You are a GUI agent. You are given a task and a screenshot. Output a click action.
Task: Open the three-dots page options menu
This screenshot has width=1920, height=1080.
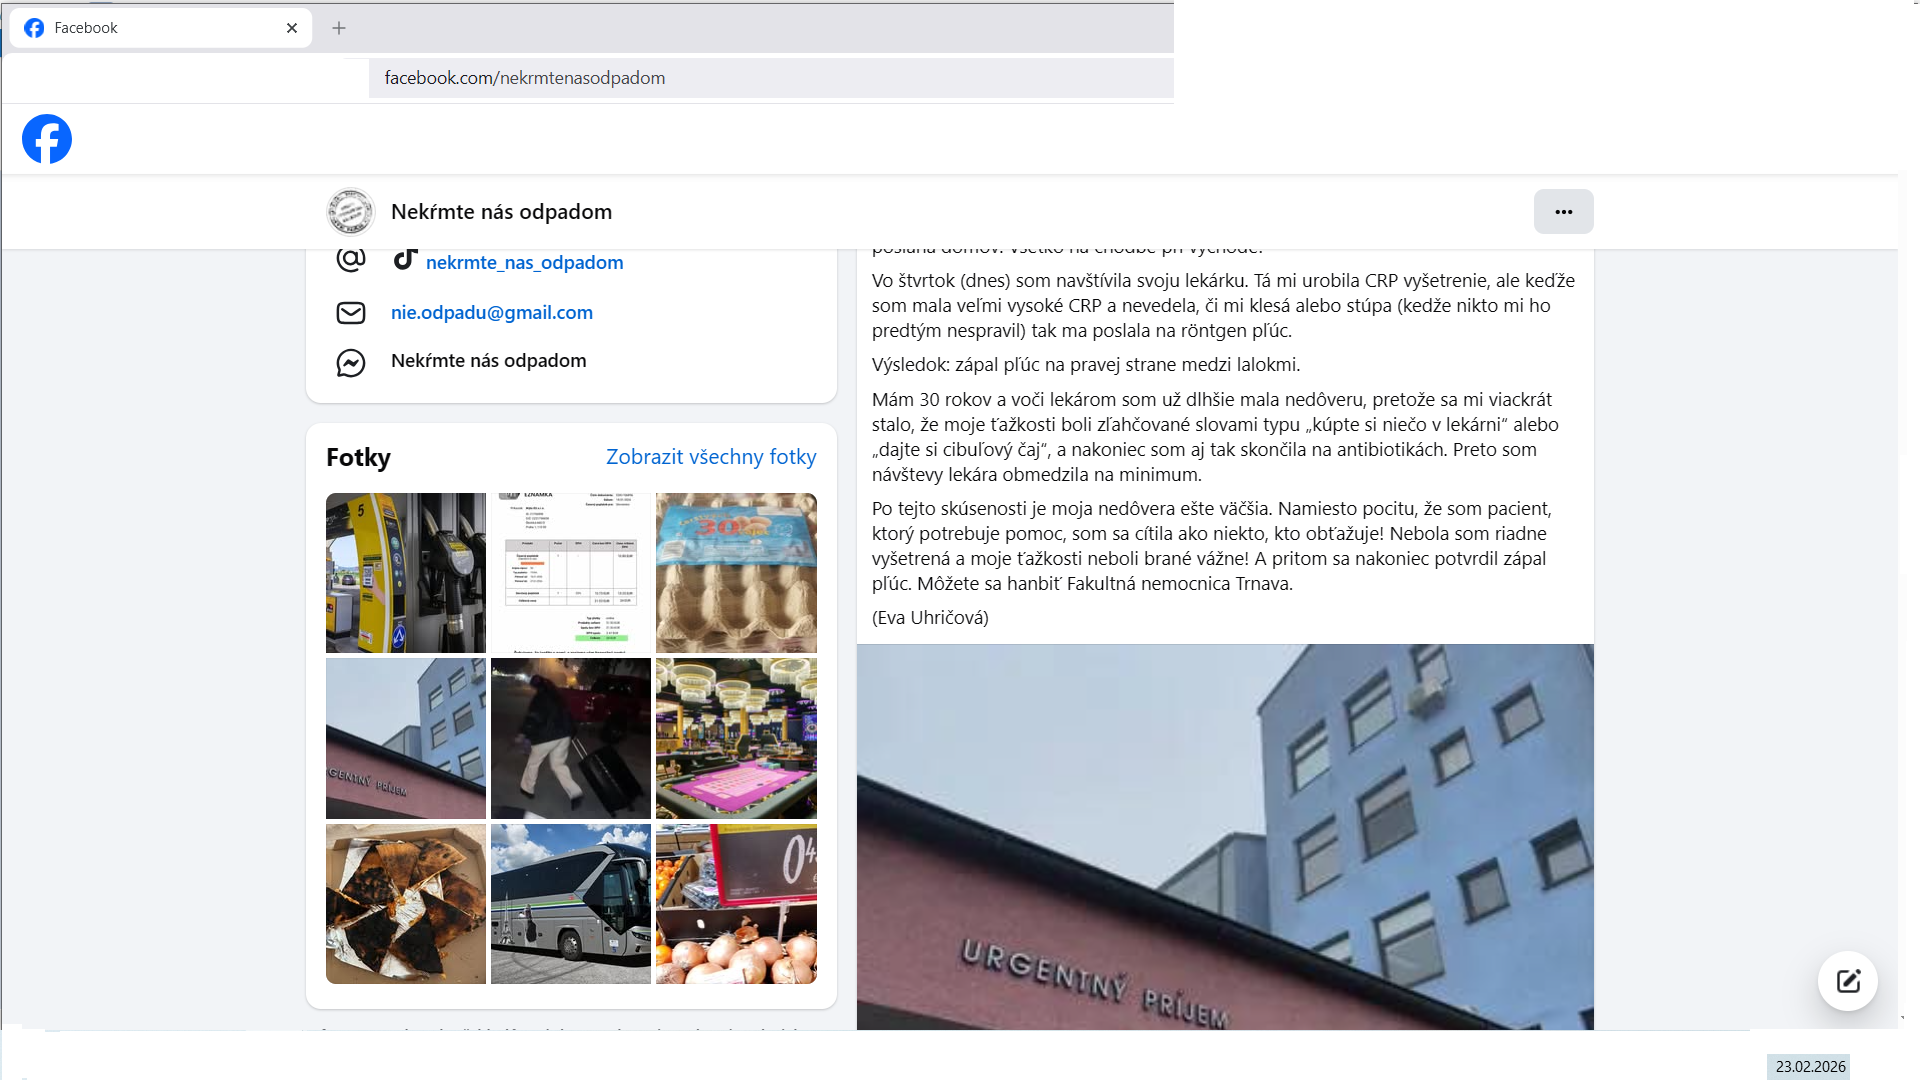[1563, 212]
